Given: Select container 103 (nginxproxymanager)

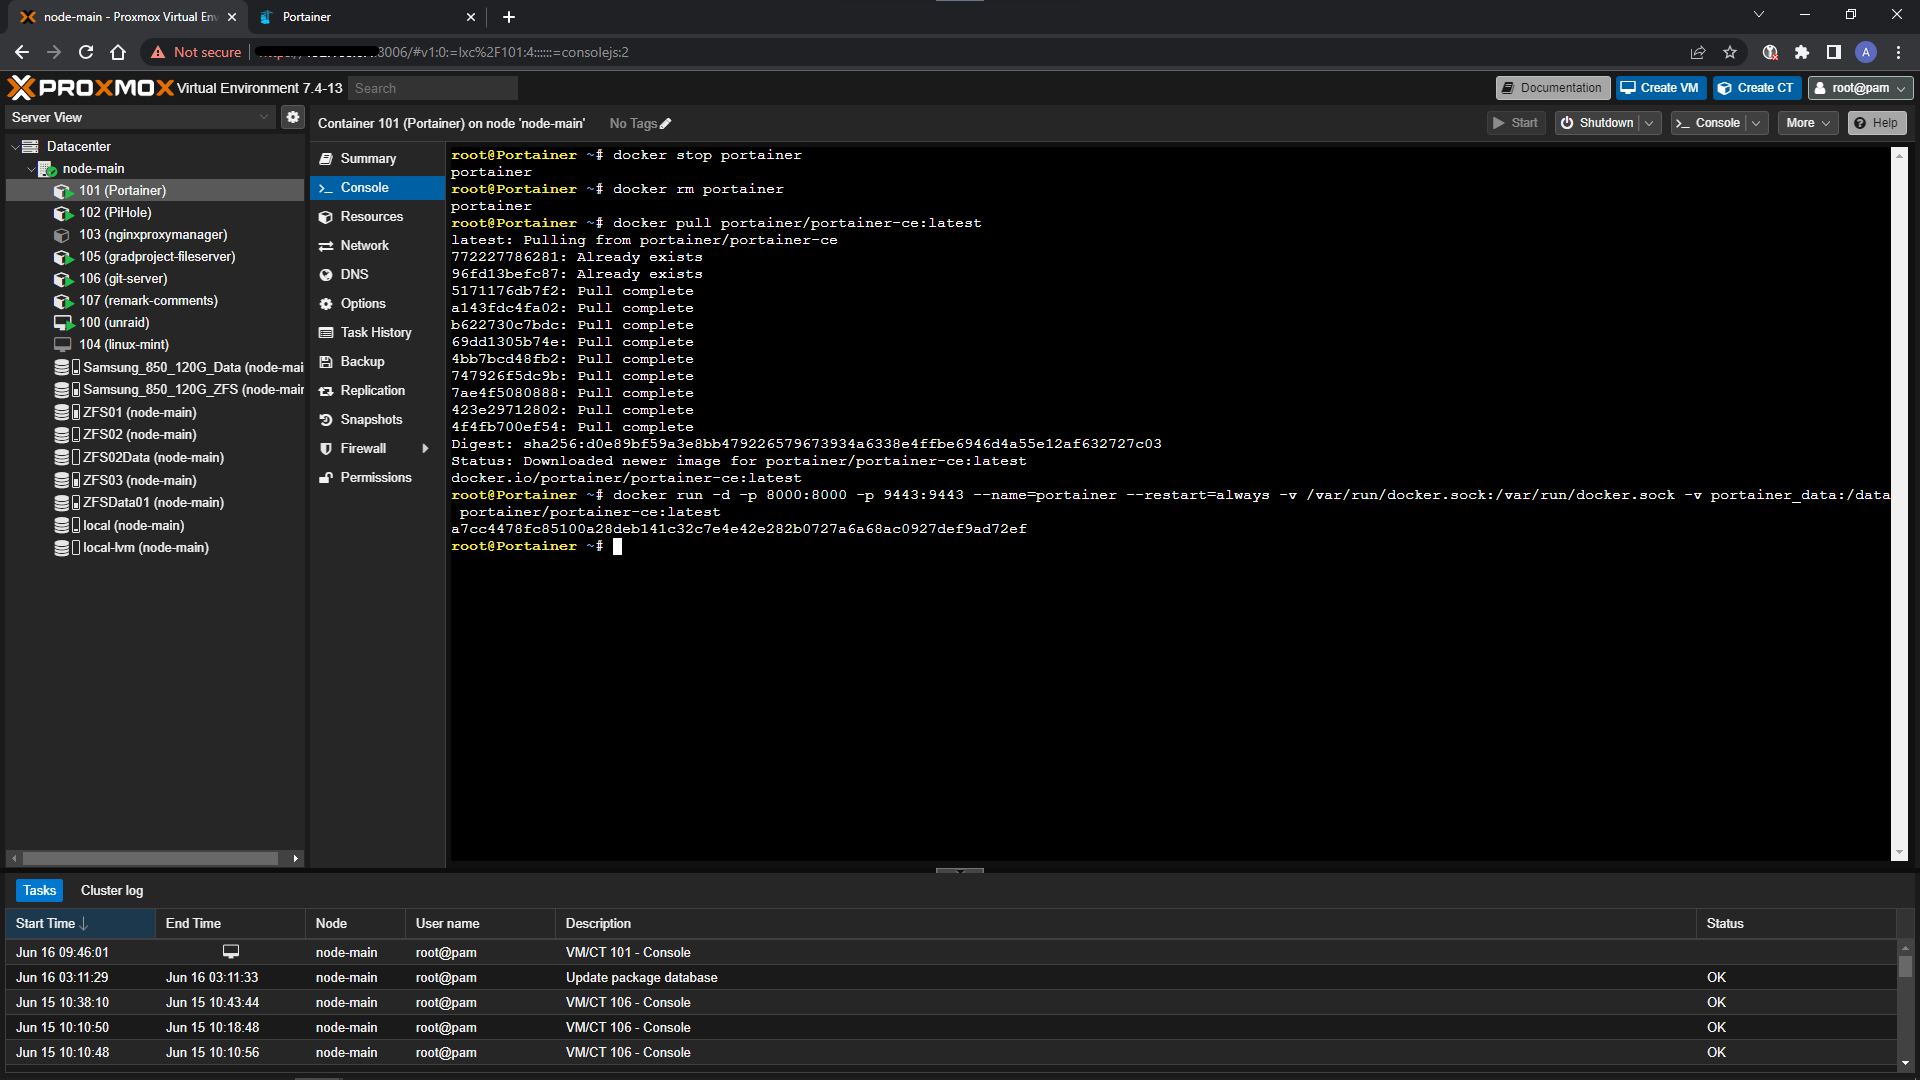Looking at the screenshot, I should tap(153, 234).
